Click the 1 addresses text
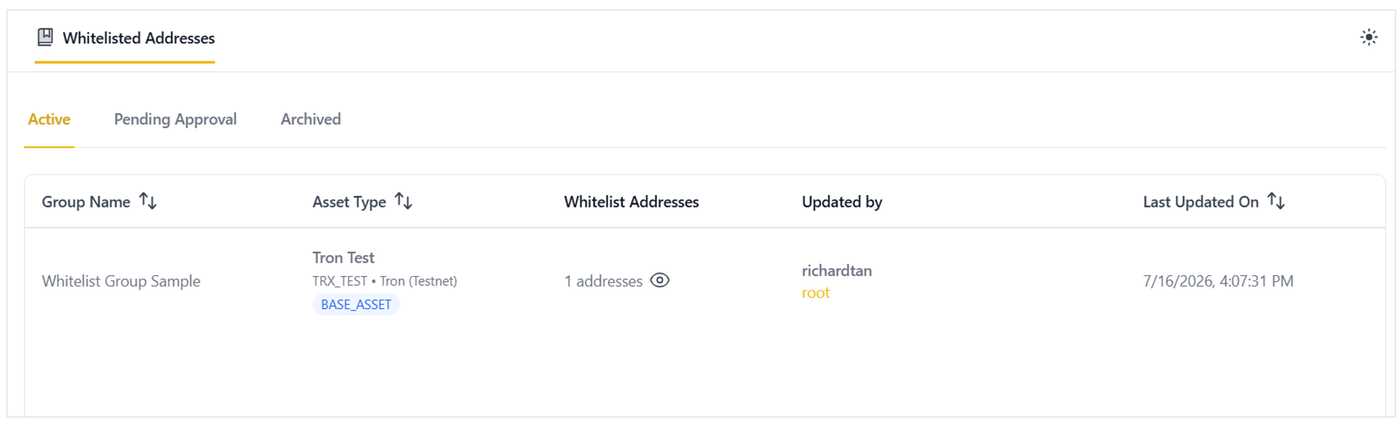This screenshot has height=426, width=1400. [603, 281]
